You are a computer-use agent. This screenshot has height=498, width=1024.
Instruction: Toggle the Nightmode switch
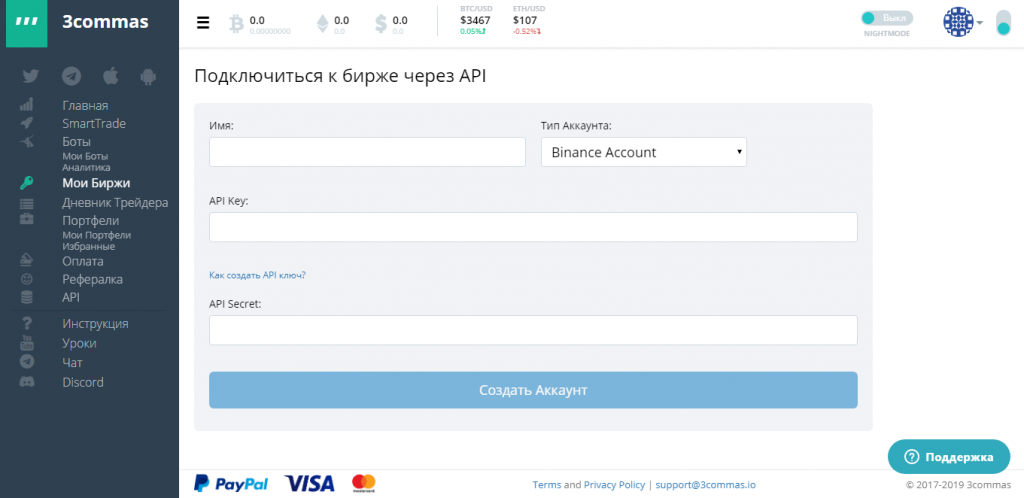coord(886,18)
